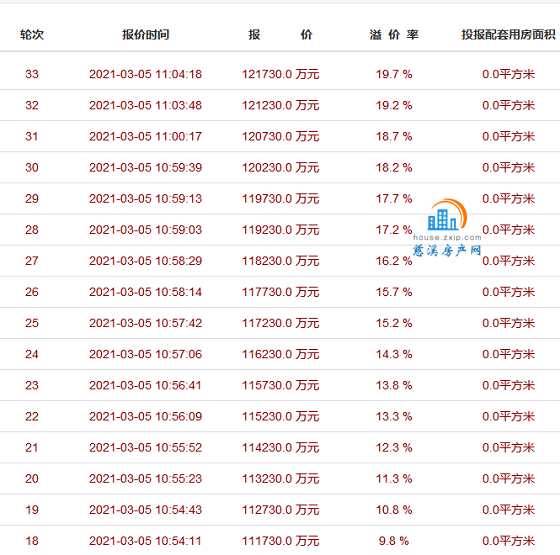Viewport: 560px width, 555px height.
Task: Click premium rate 18.7 %
Action: (x=394, y=136)
